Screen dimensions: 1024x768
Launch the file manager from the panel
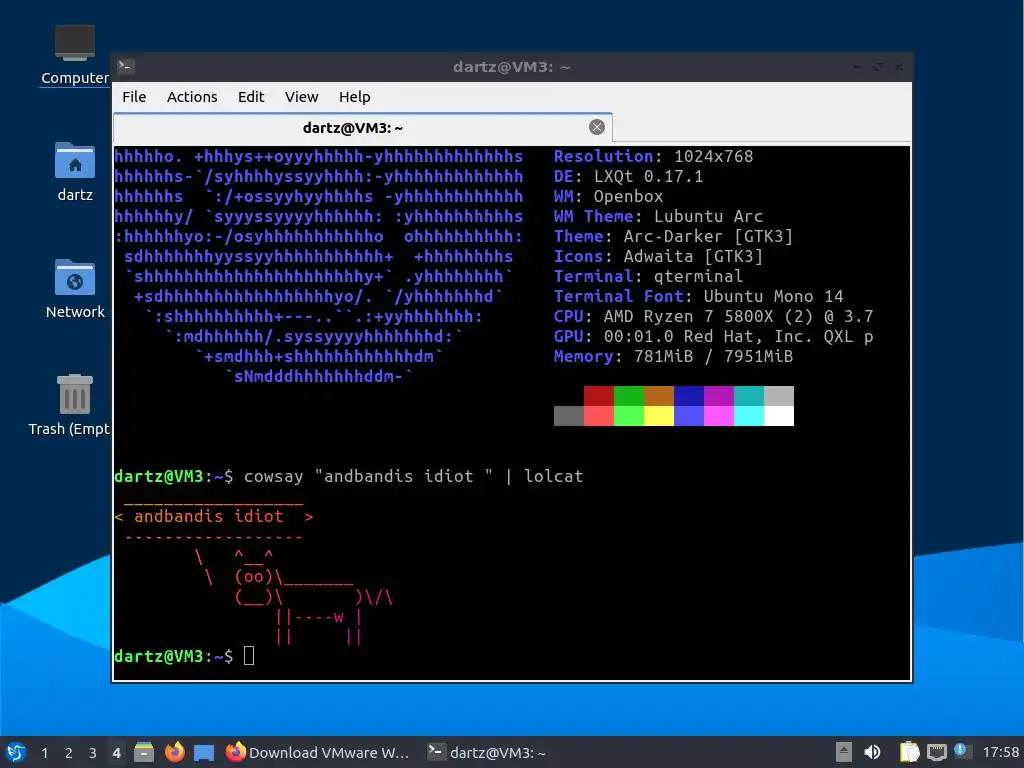(144, 752)
